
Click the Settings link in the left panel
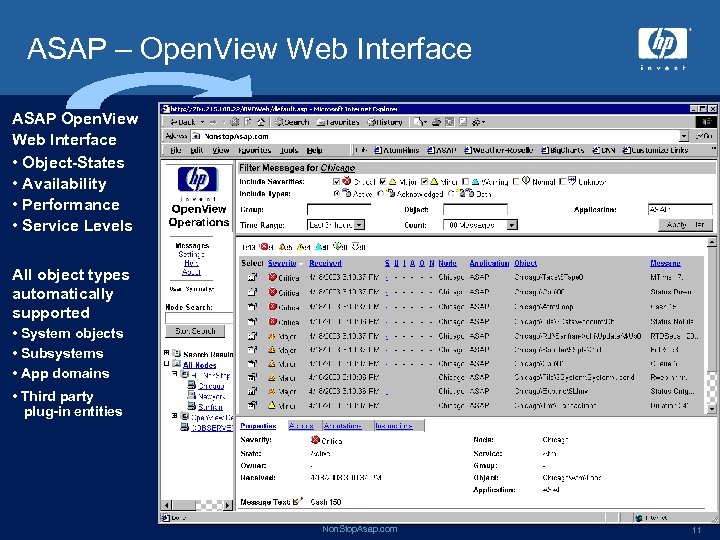pyautogui.click(x=191, y=254)
